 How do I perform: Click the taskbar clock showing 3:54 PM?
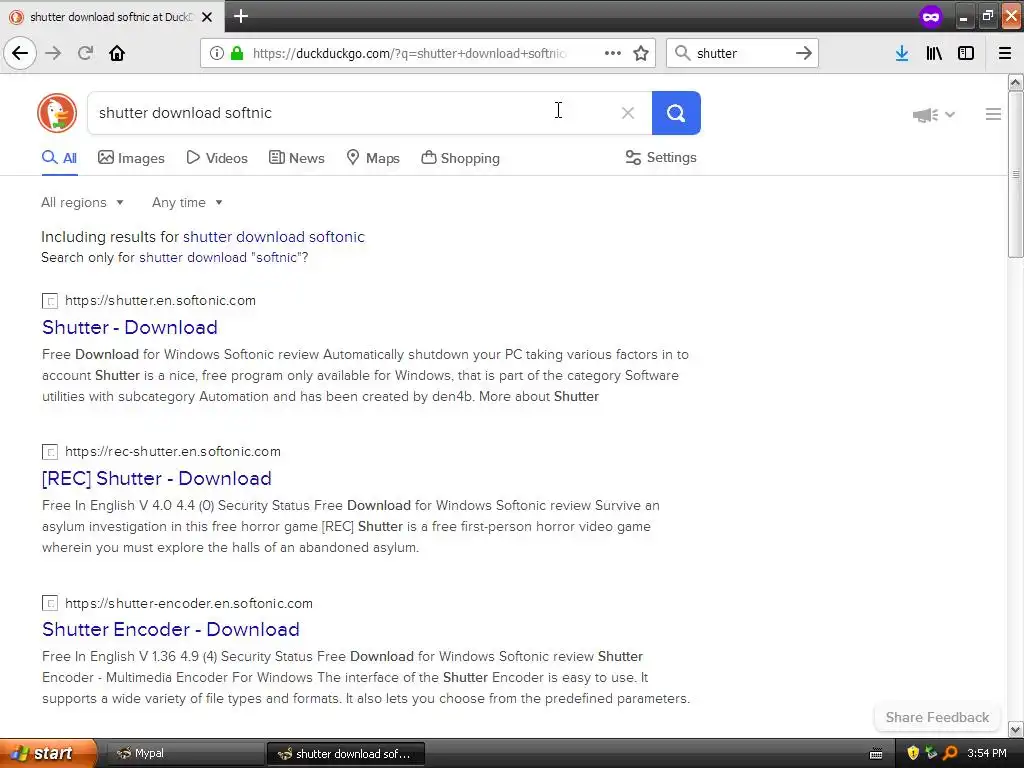[x=987, y=753]
